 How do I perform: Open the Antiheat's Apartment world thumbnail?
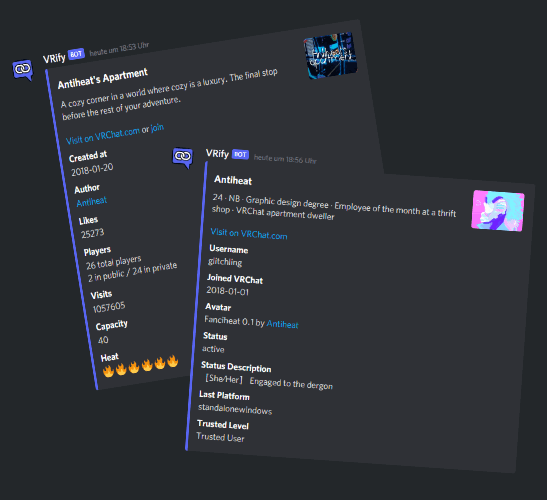[331, 55]
